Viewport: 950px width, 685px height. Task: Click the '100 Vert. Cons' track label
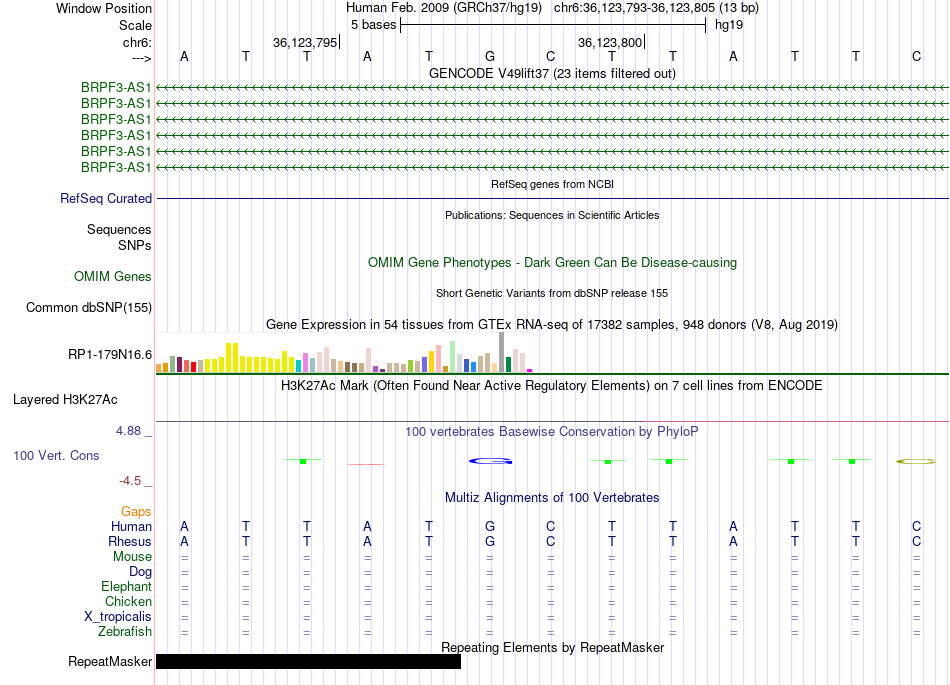(x=56, y=455)
